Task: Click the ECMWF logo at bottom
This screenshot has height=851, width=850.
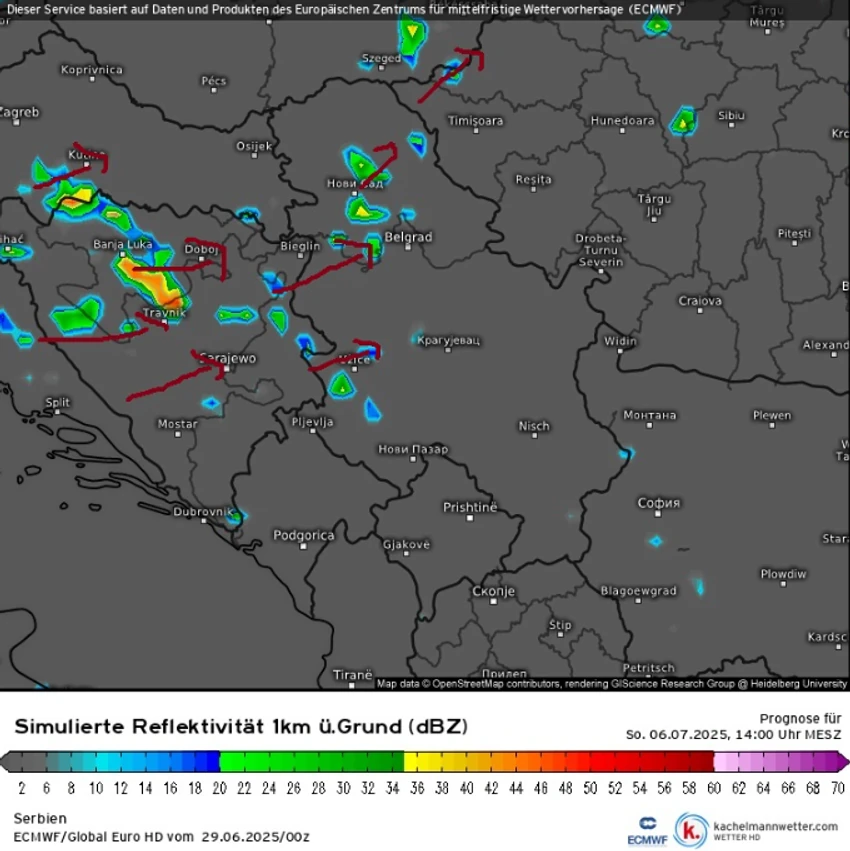Action: click(x=648, y=831)
